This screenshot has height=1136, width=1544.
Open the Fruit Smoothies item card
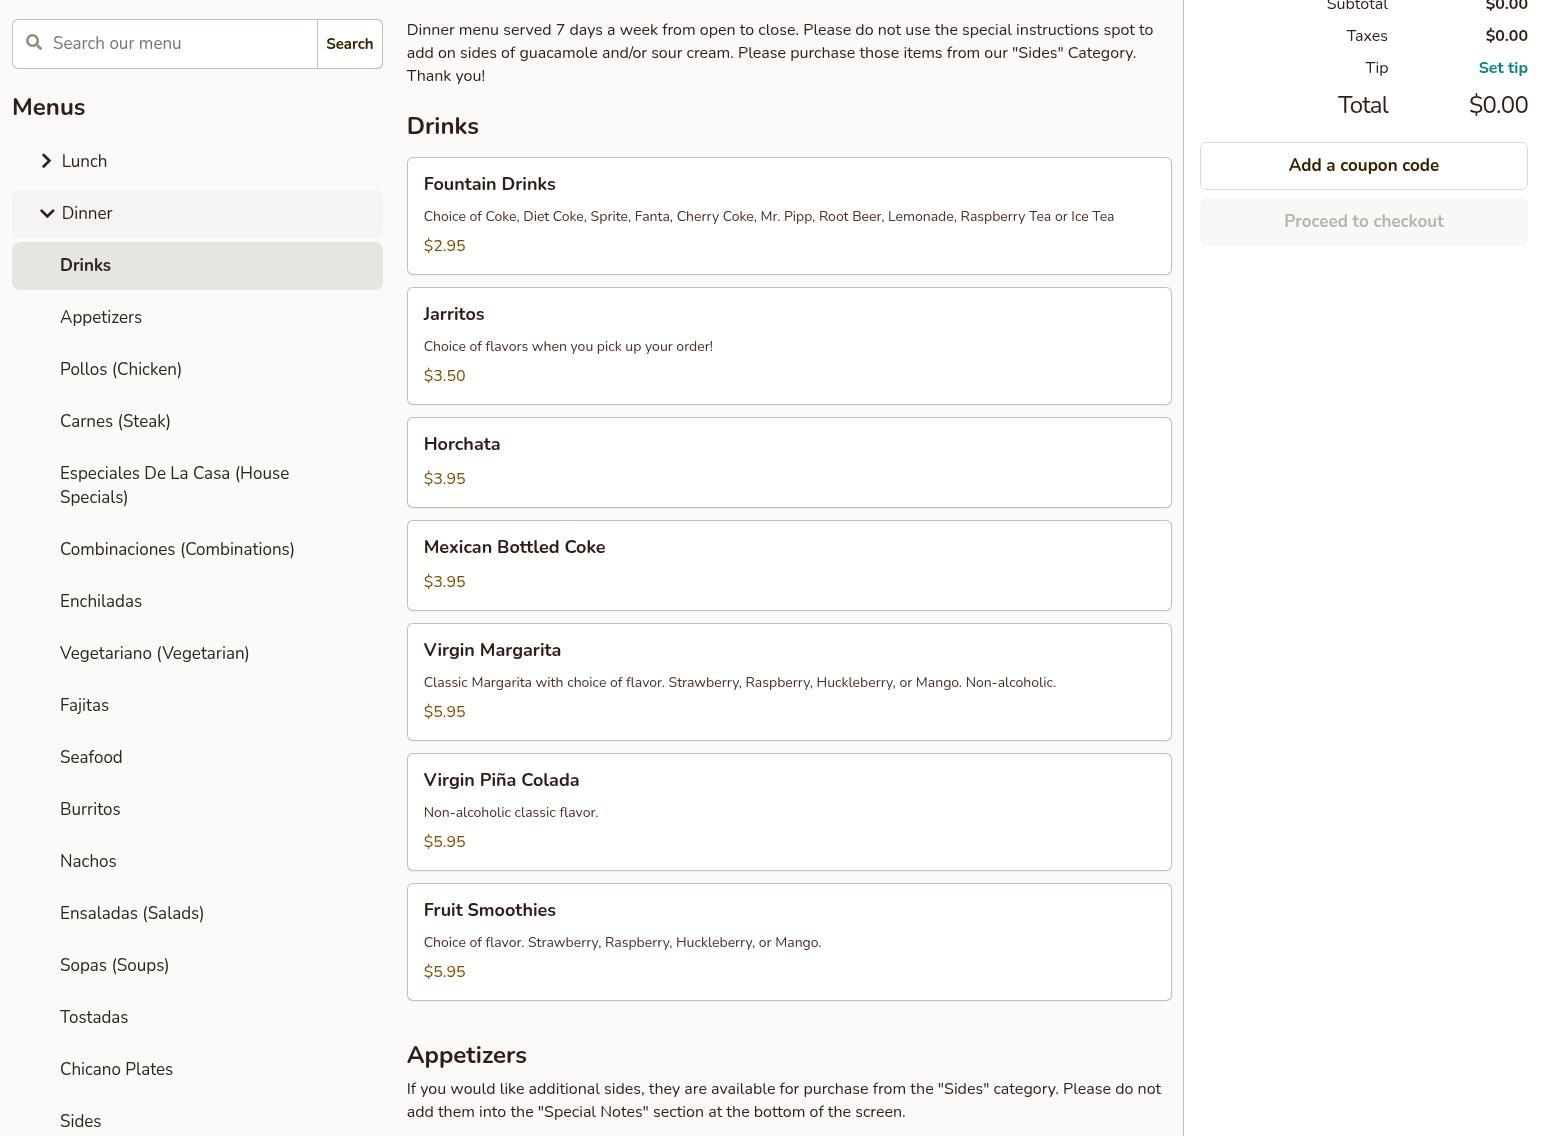coord(788,941)
